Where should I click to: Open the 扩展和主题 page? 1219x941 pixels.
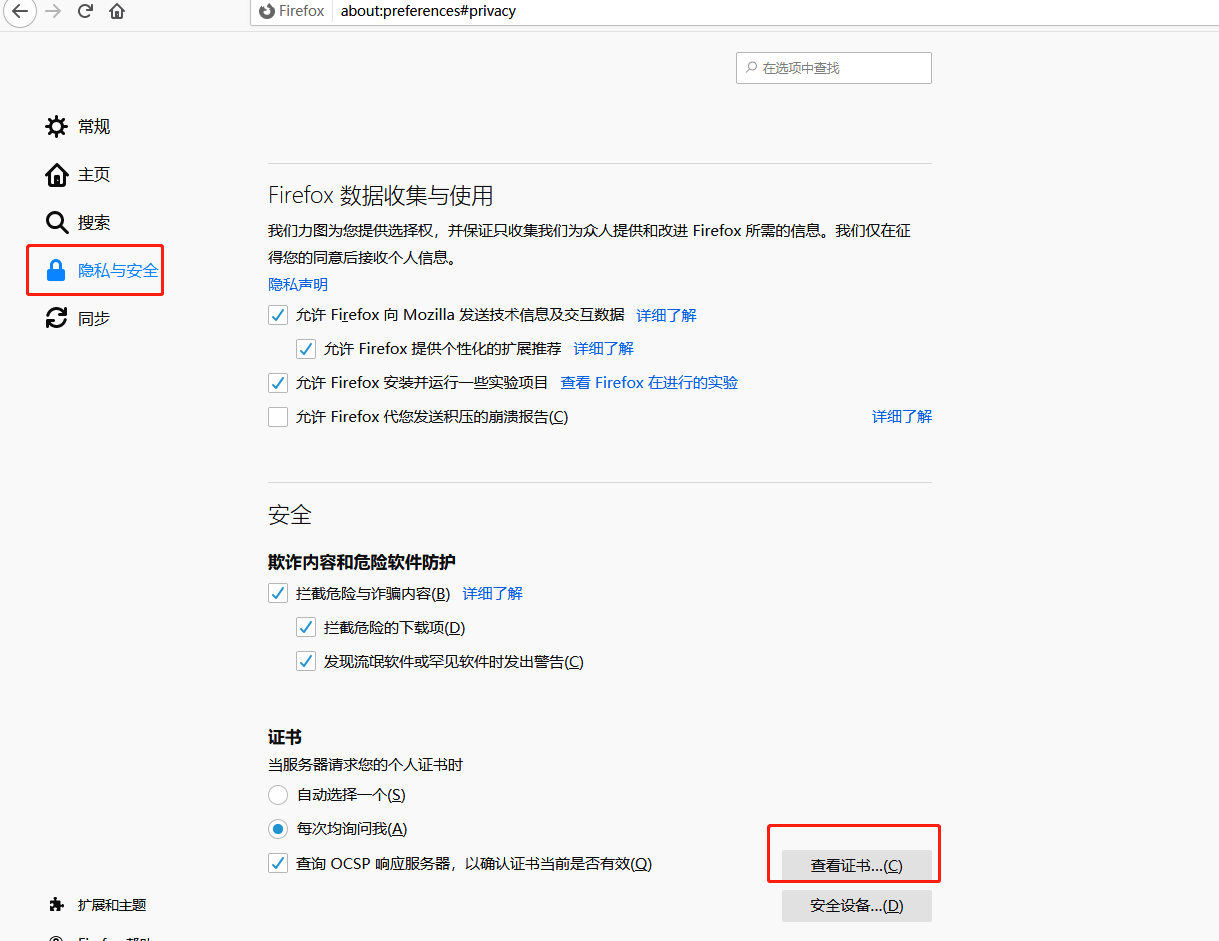tap(112, 905)
